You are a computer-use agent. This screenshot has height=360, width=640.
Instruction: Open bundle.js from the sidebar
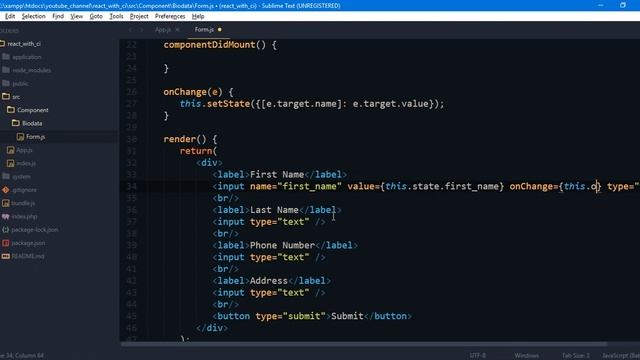coord(23,203)
